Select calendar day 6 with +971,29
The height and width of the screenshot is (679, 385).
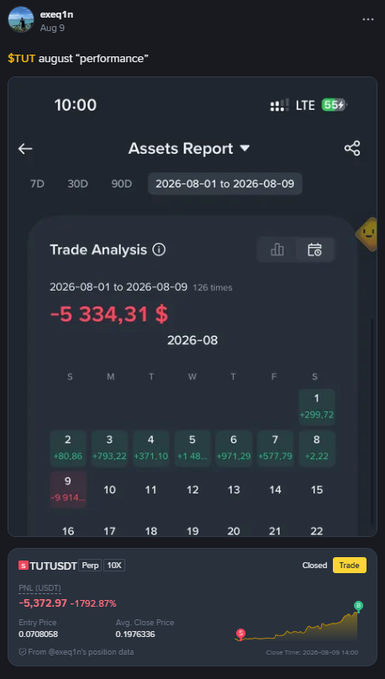[x=233, y=448]
